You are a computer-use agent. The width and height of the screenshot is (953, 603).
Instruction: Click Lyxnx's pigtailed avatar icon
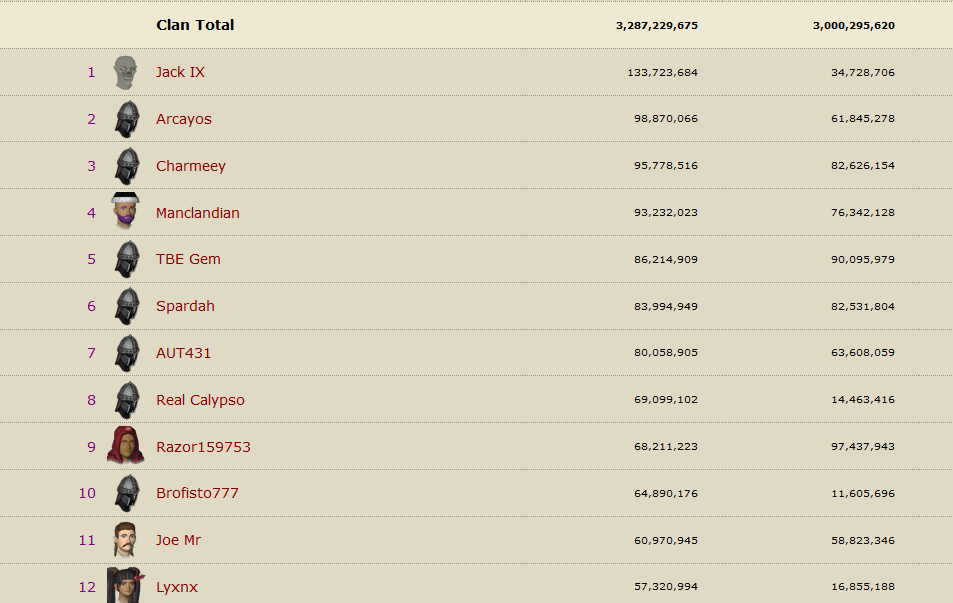click(x=125, y=585)
